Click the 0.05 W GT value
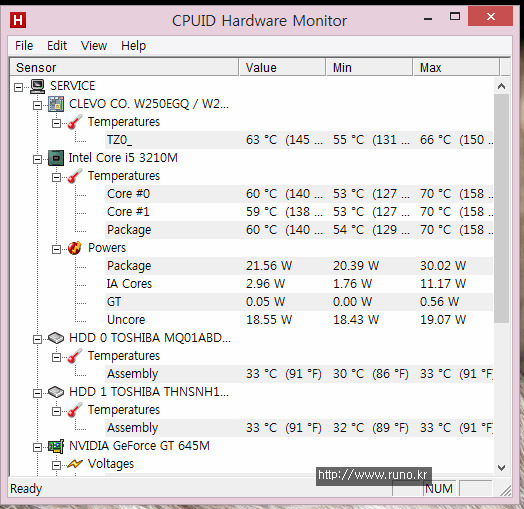The width and height of the screenshot is (524, 509). [265, 302]
